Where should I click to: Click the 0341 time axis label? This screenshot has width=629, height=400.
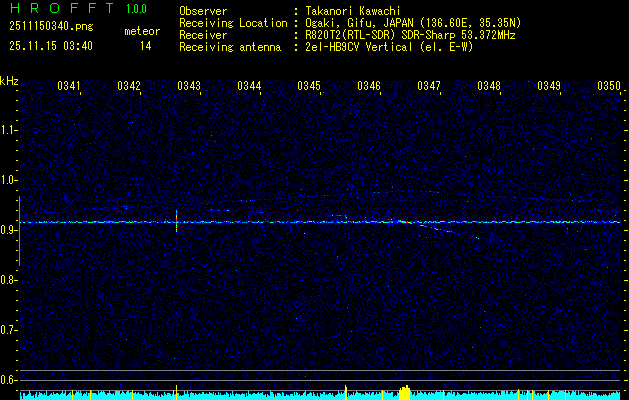click(69, 86)
